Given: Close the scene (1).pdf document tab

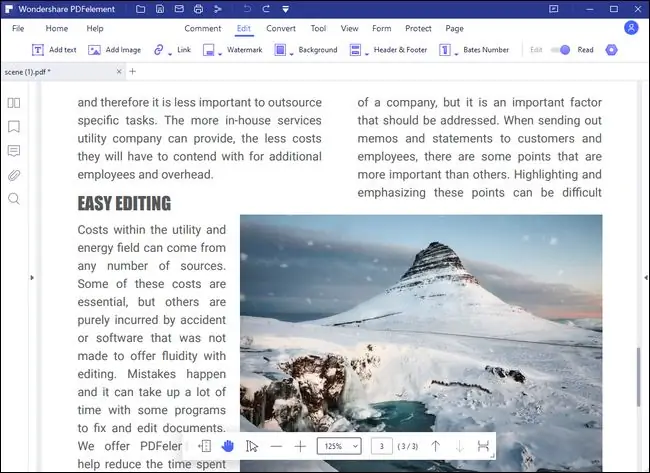Looking at the screenshot, I should coord(120,71).
